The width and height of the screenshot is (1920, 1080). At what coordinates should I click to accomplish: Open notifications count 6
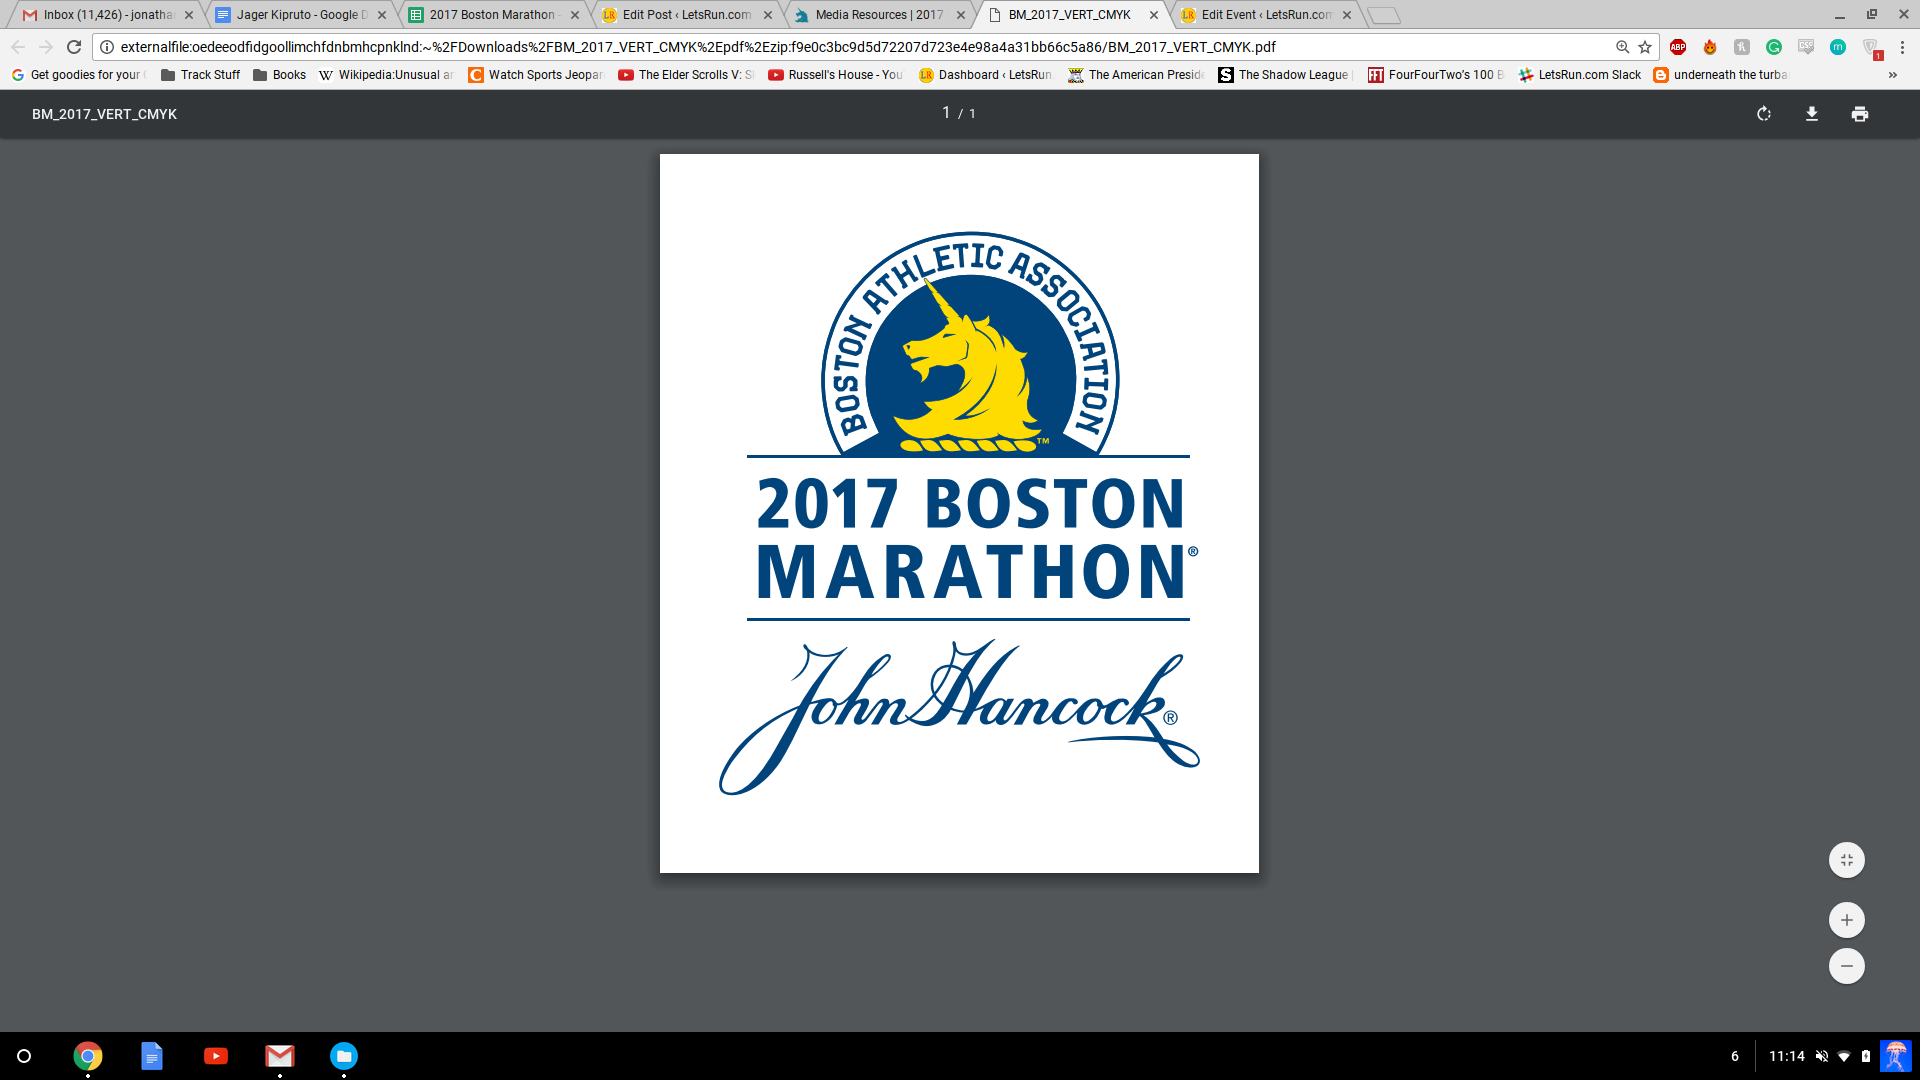coord(1735,1056)
